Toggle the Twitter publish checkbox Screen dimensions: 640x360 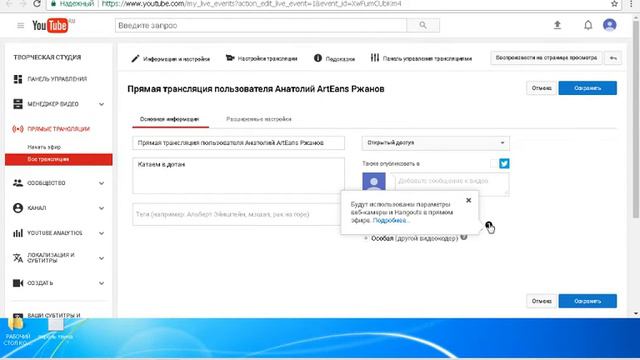pos(493,164)
